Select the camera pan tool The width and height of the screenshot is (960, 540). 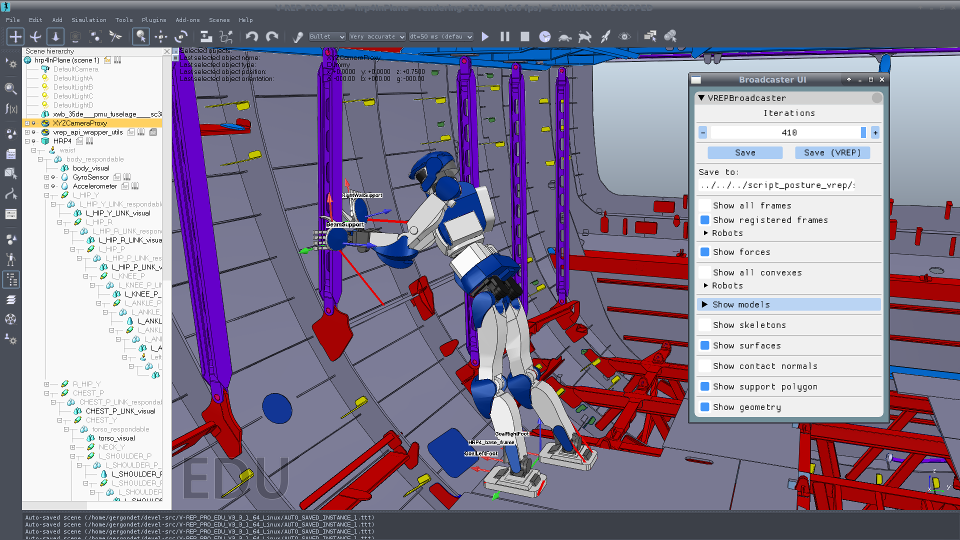16,36
